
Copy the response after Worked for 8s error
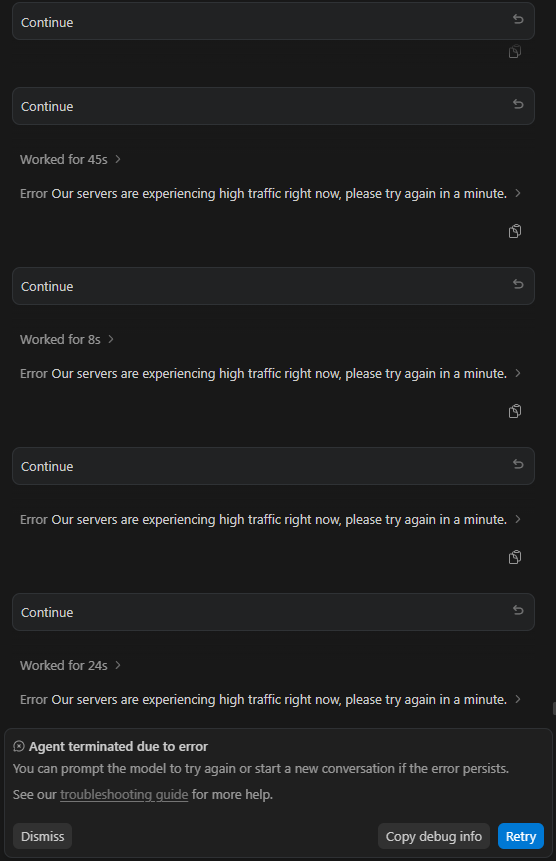[x=515, y=411]
